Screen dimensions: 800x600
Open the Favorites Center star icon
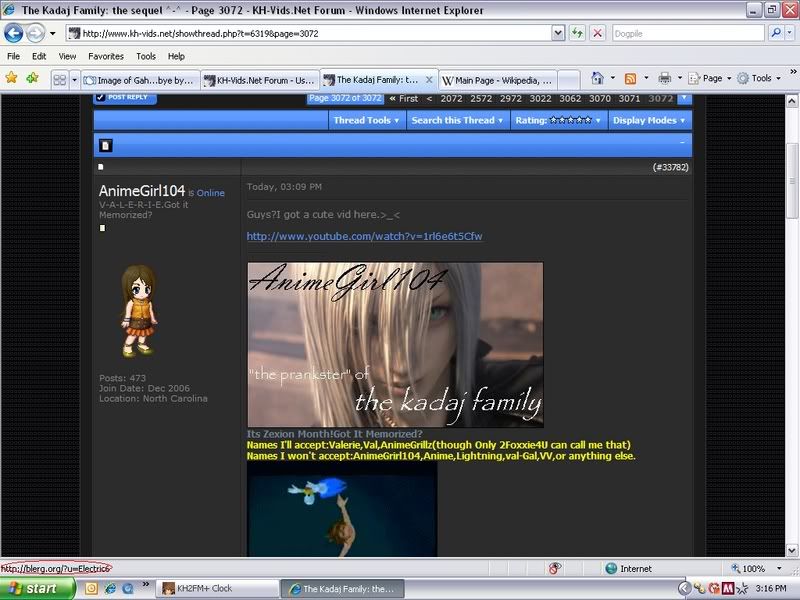pyautogui.click(x=11, y=78)
